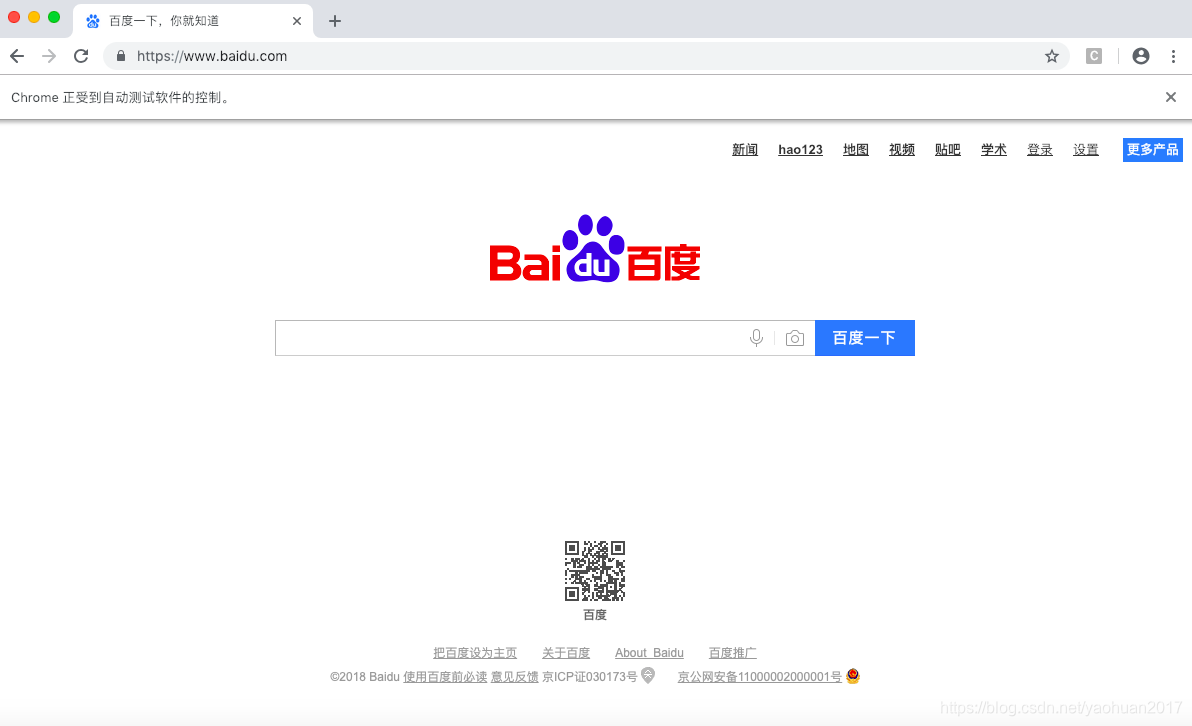1192x726 pixels.
Task: Open the 意见反馈 feedback link
Action: pyautogui.click(x=515, y=677)
